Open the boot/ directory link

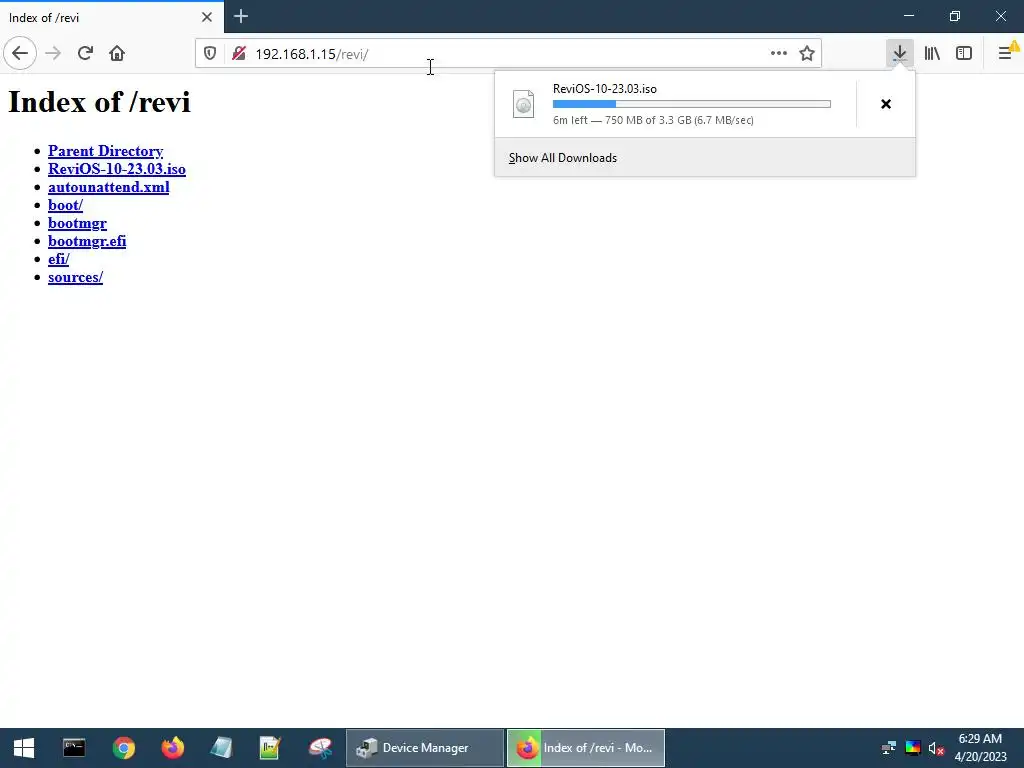[x=65, y=205]
